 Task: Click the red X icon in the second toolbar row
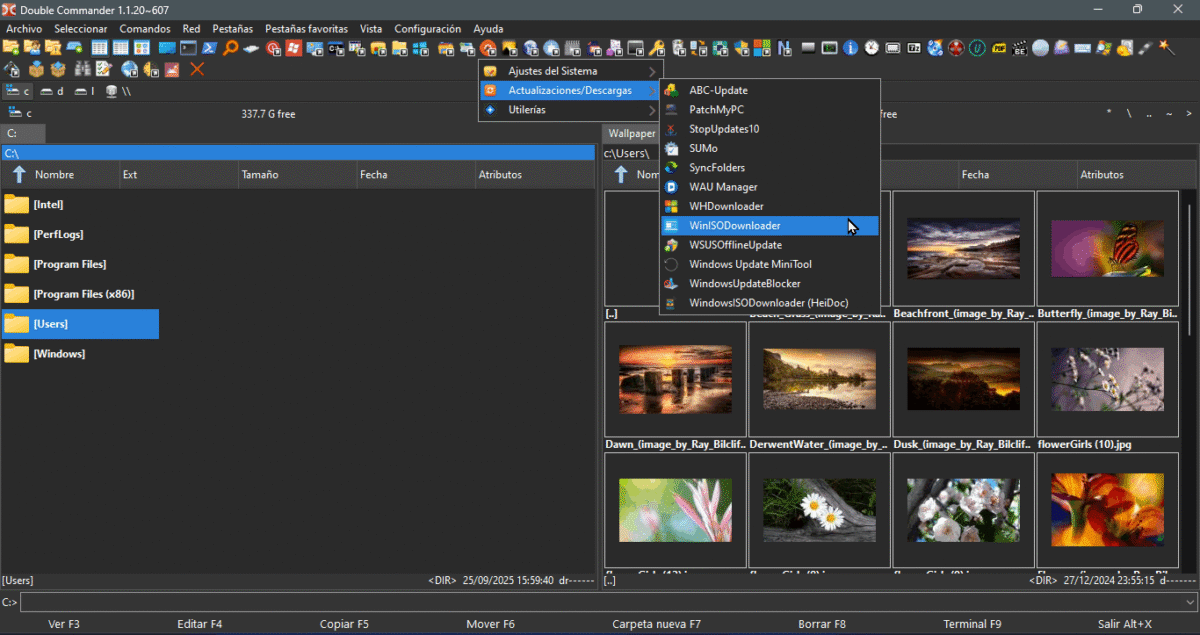coord(197,69)
